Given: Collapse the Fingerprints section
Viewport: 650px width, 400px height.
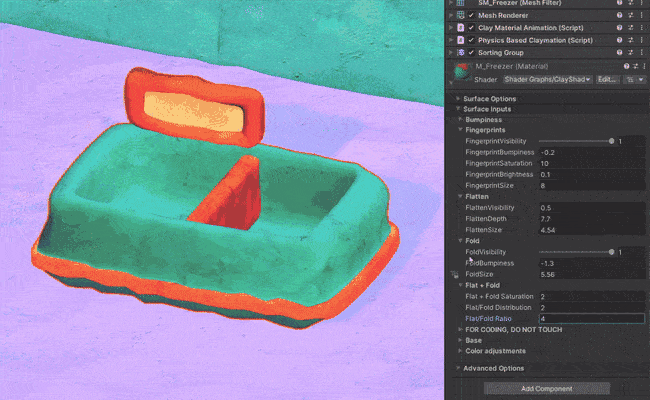Looking at the screenshot, I should tap(484, 130).
